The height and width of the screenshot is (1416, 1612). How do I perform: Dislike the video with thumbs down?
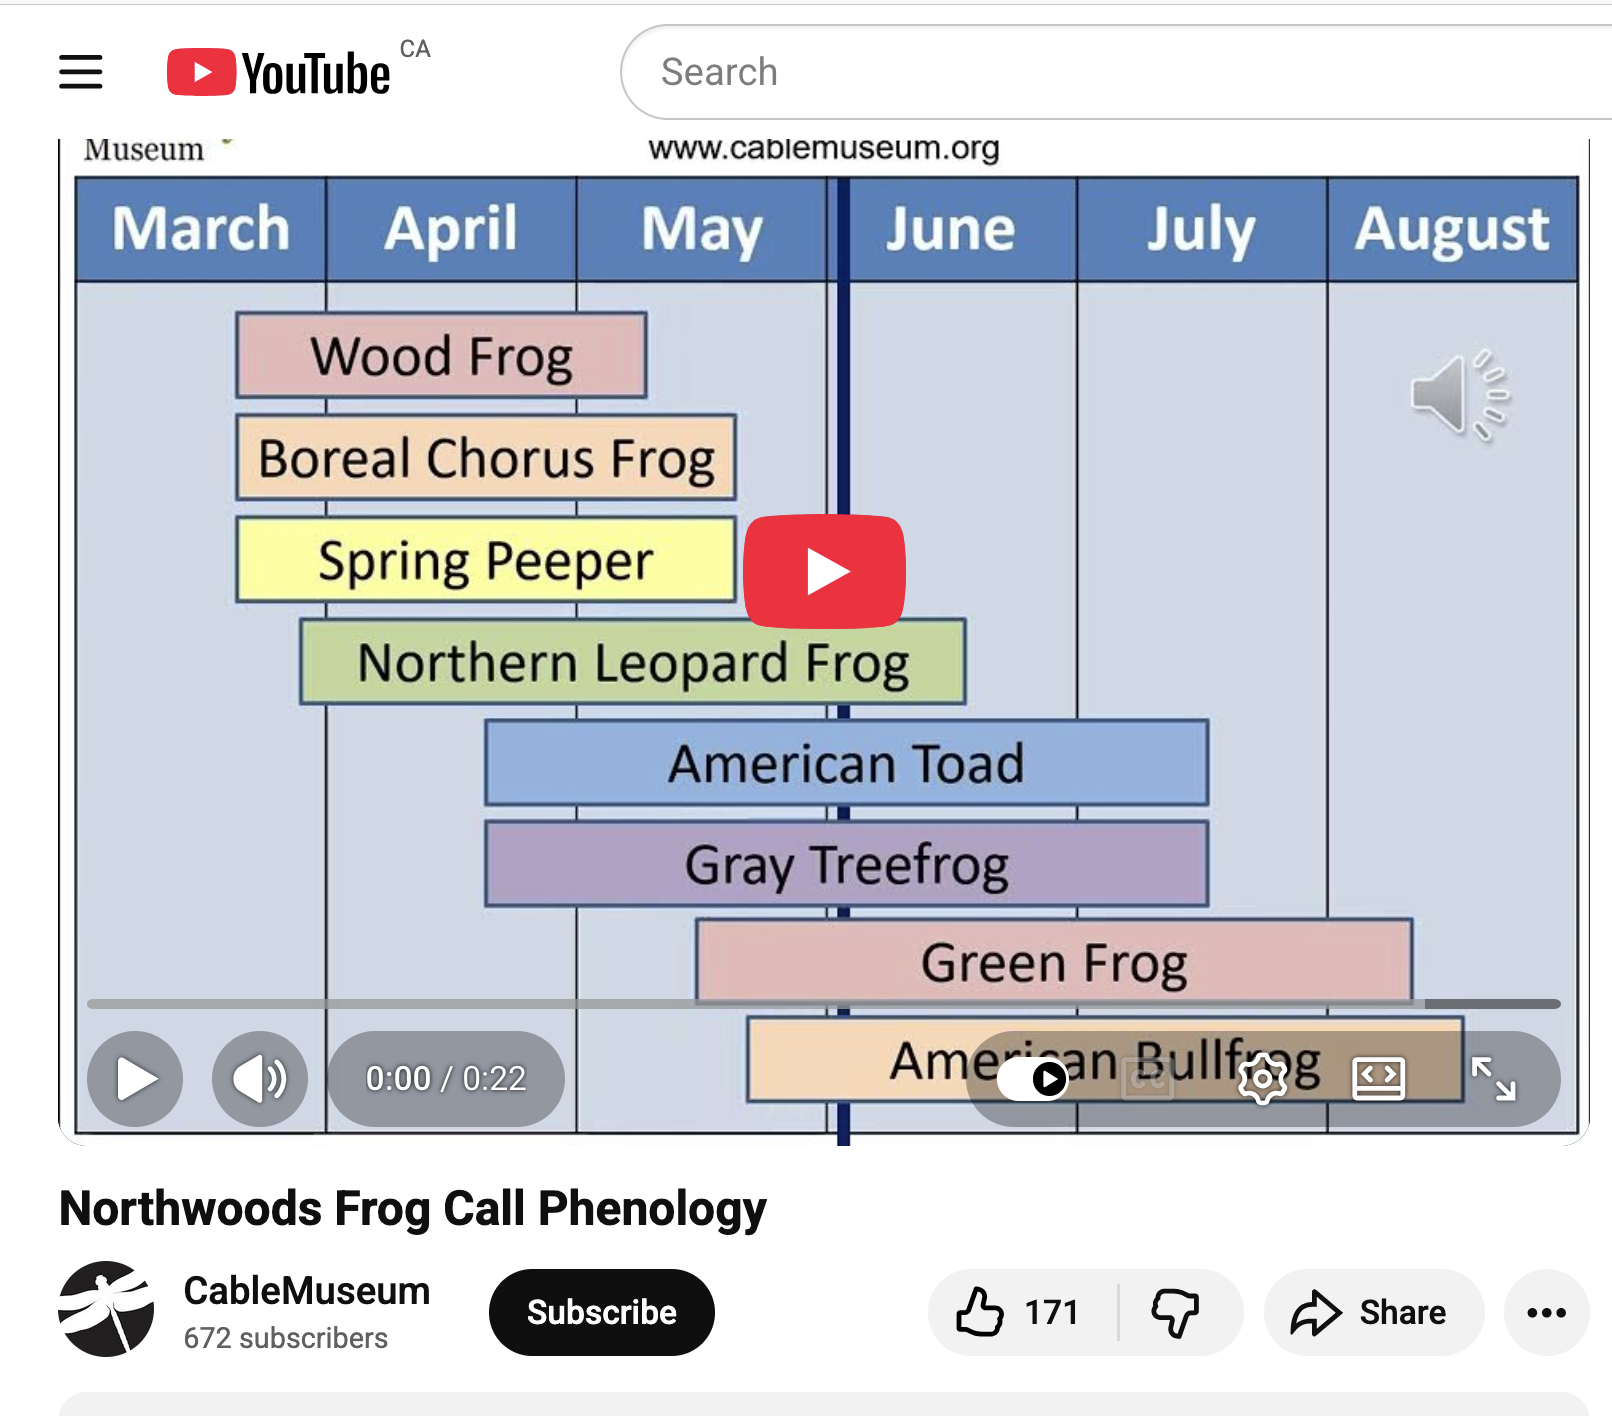1176,1312
